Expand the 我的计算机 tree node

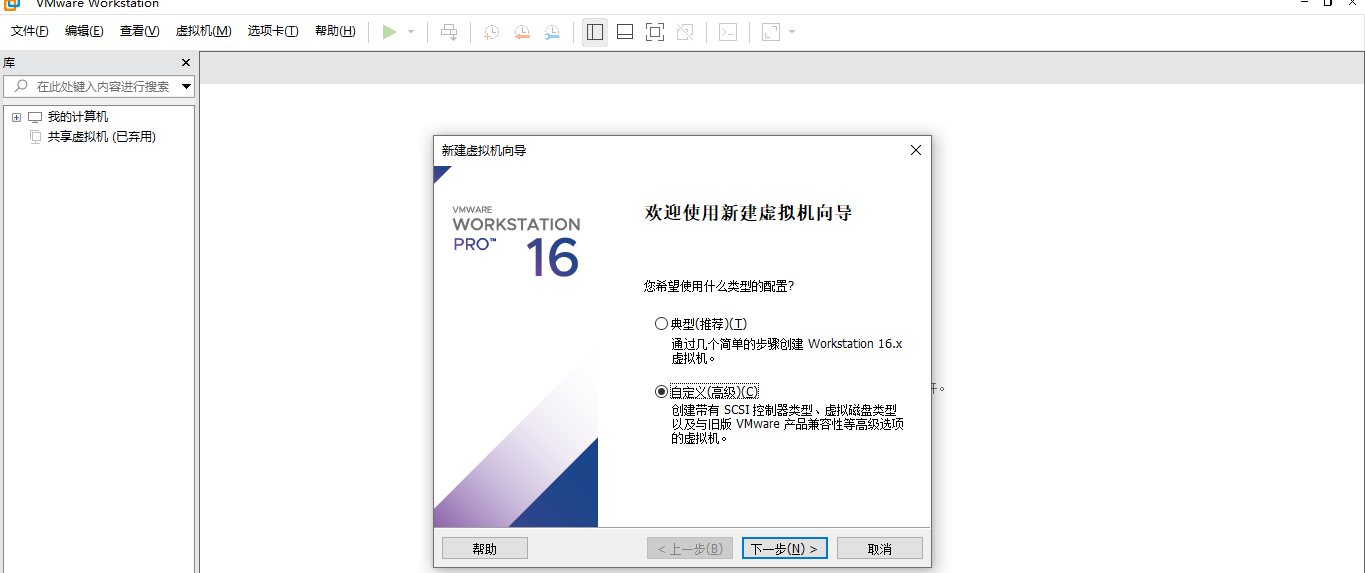pyautogui.click(x=16, y=117)
